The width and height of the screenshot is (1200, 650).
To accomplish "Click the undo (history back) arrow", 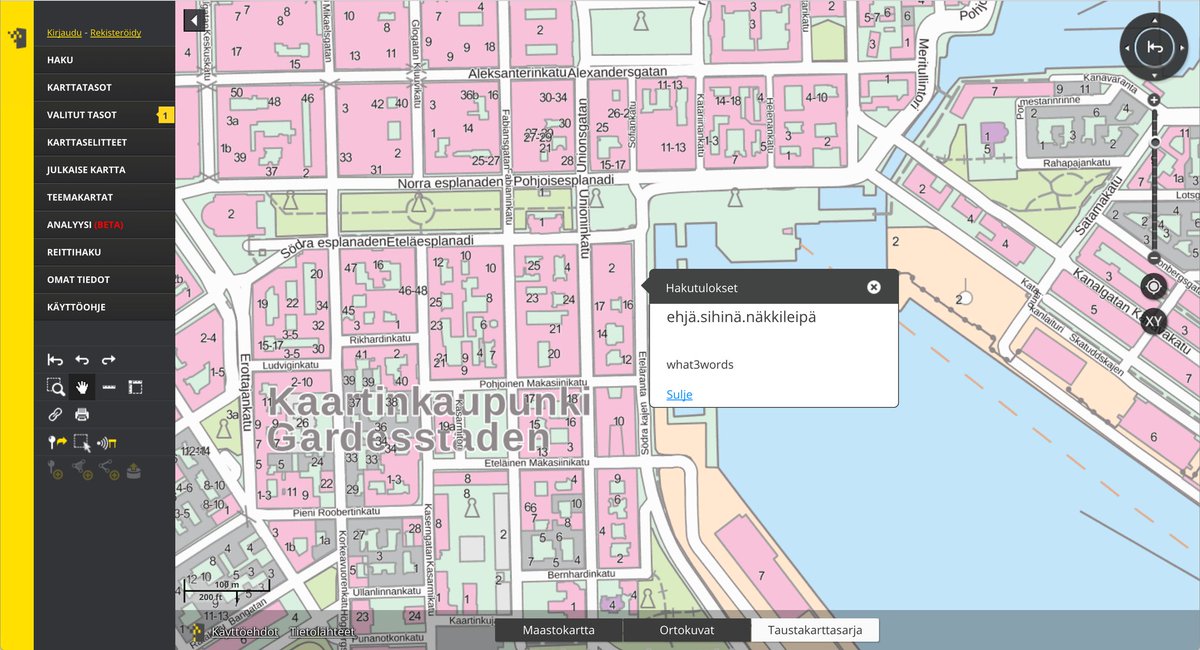I will pyautogui.click(x=82, y=360).
